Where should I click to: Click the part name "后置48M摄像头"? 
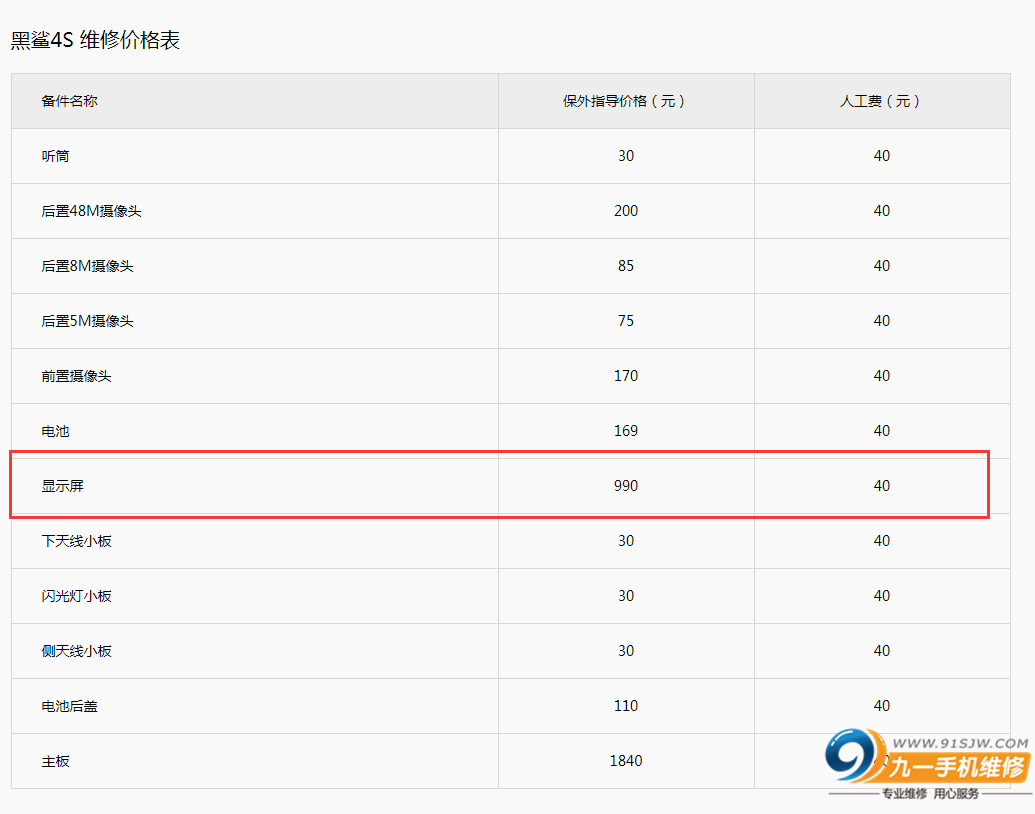pyautogui.click(x=91, y=211)
